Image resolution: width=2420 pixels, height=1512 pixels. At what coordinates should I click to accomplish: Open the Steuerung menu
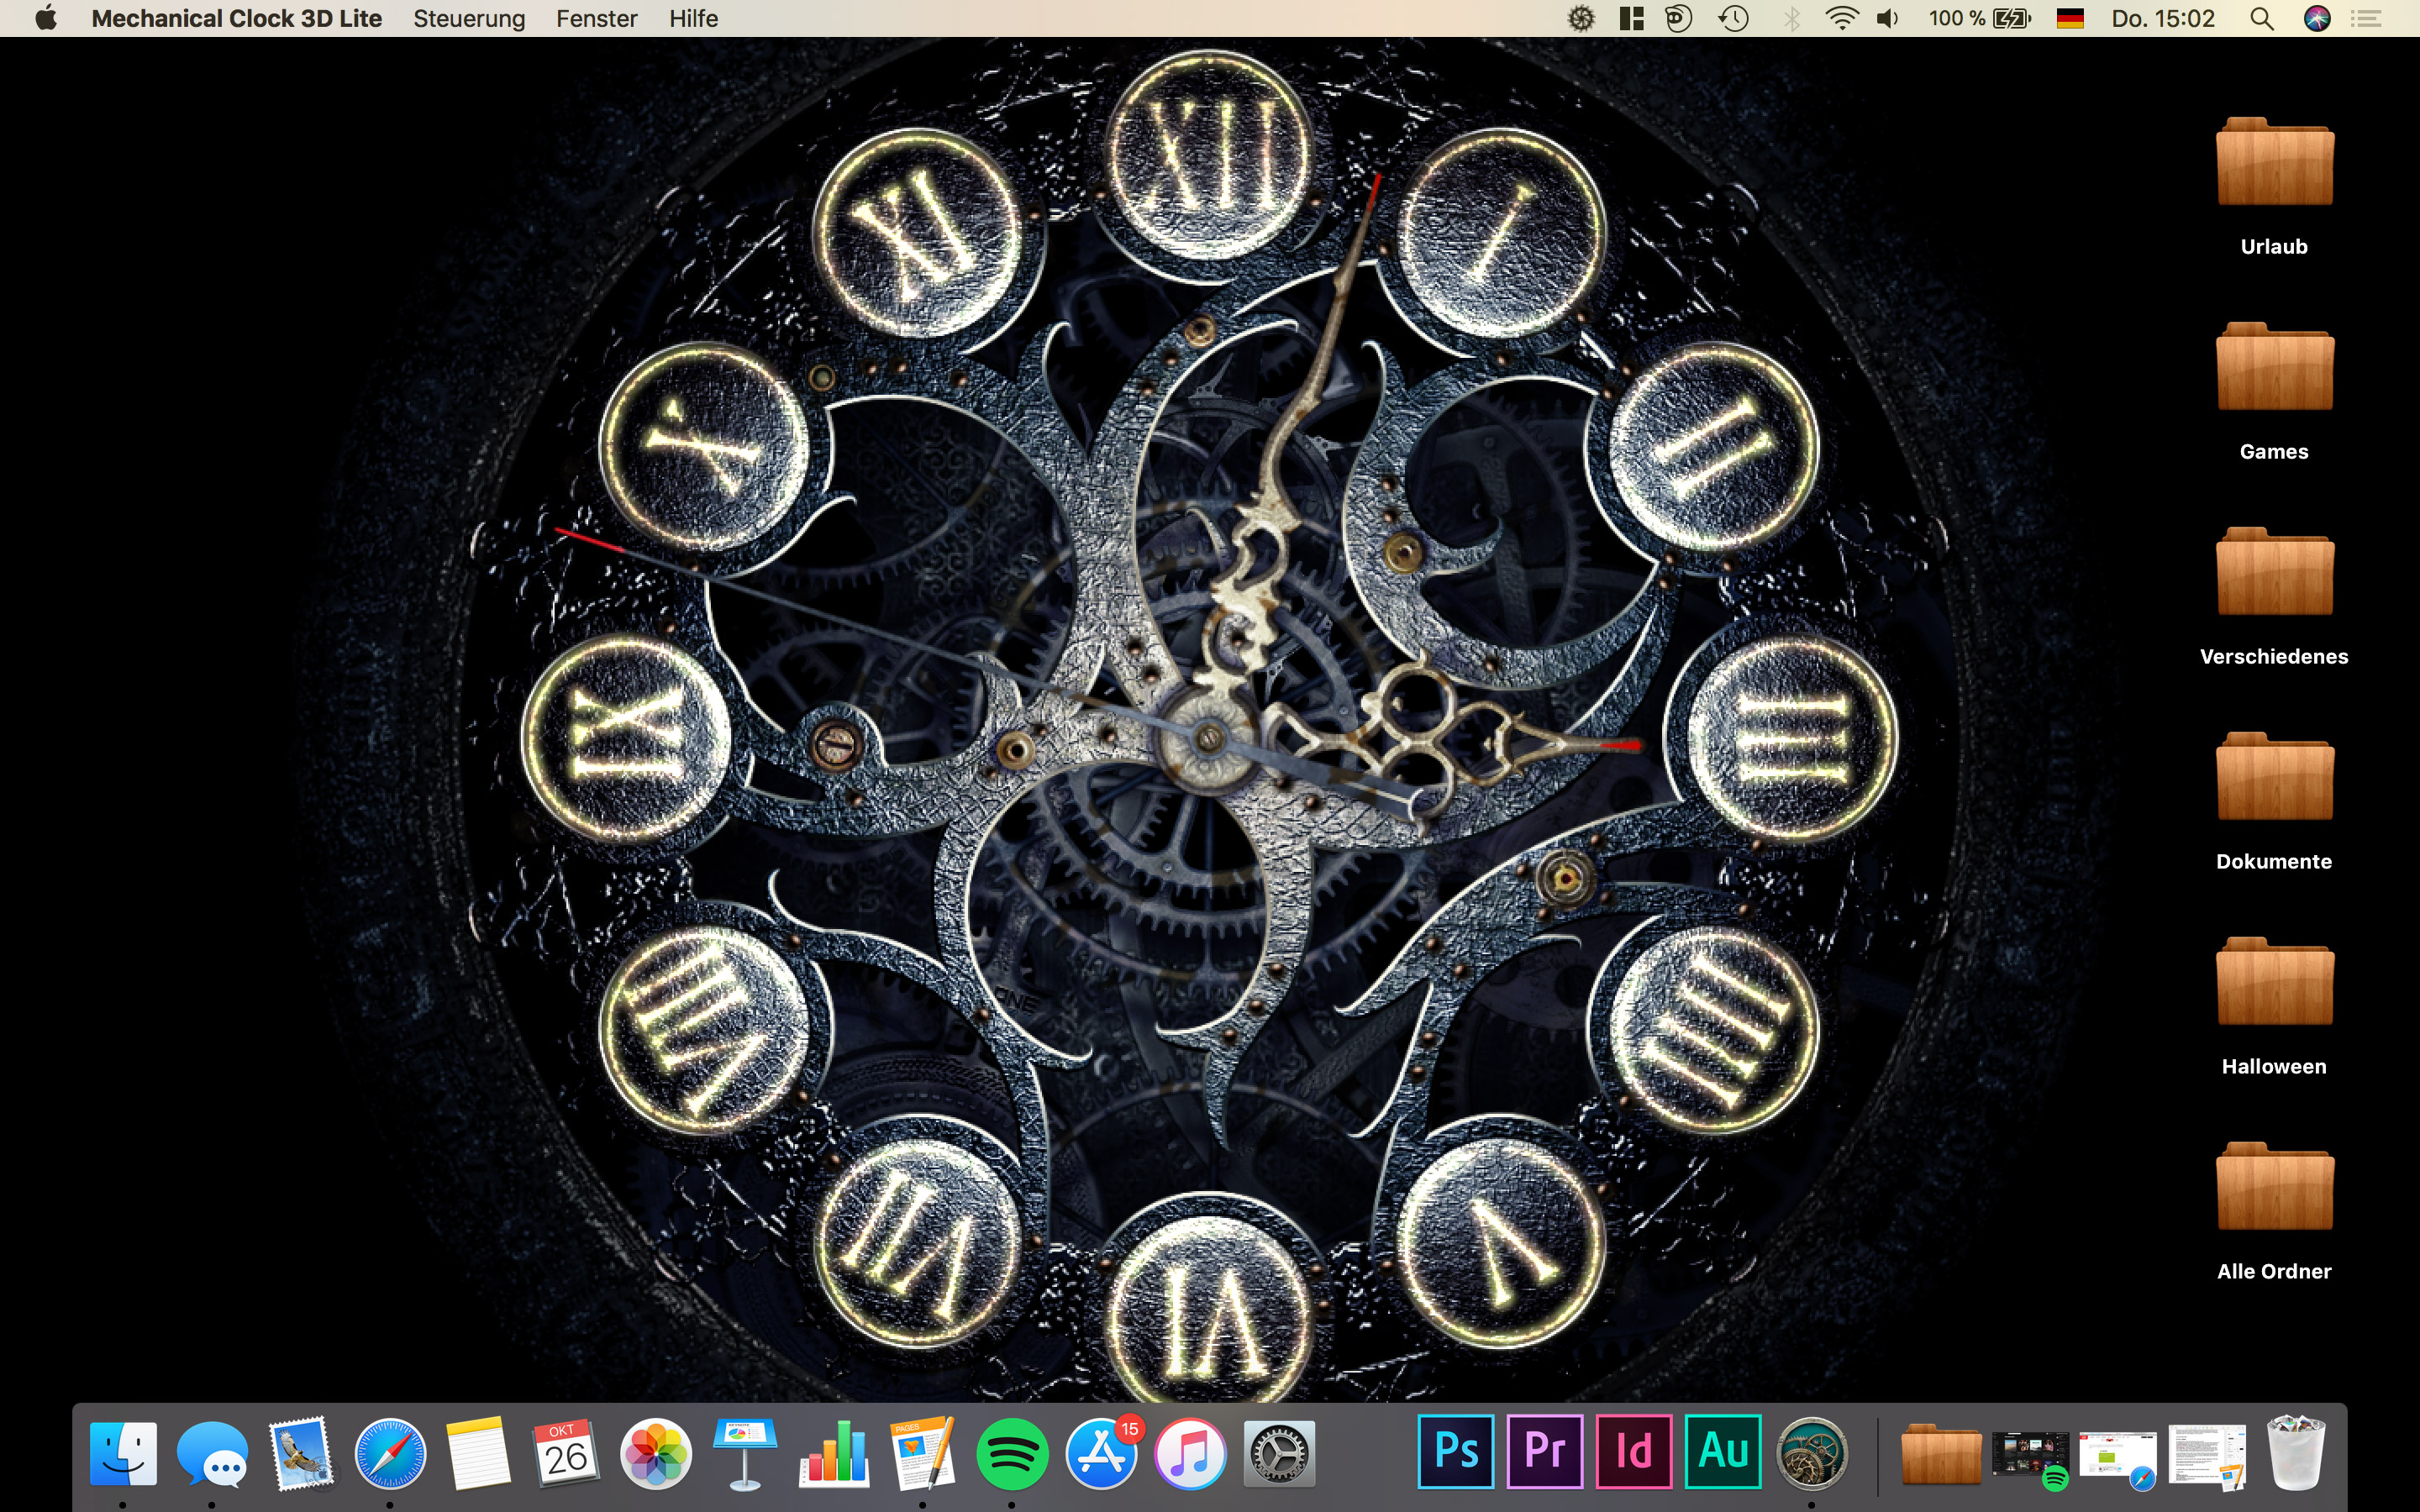tap(469, 18)
